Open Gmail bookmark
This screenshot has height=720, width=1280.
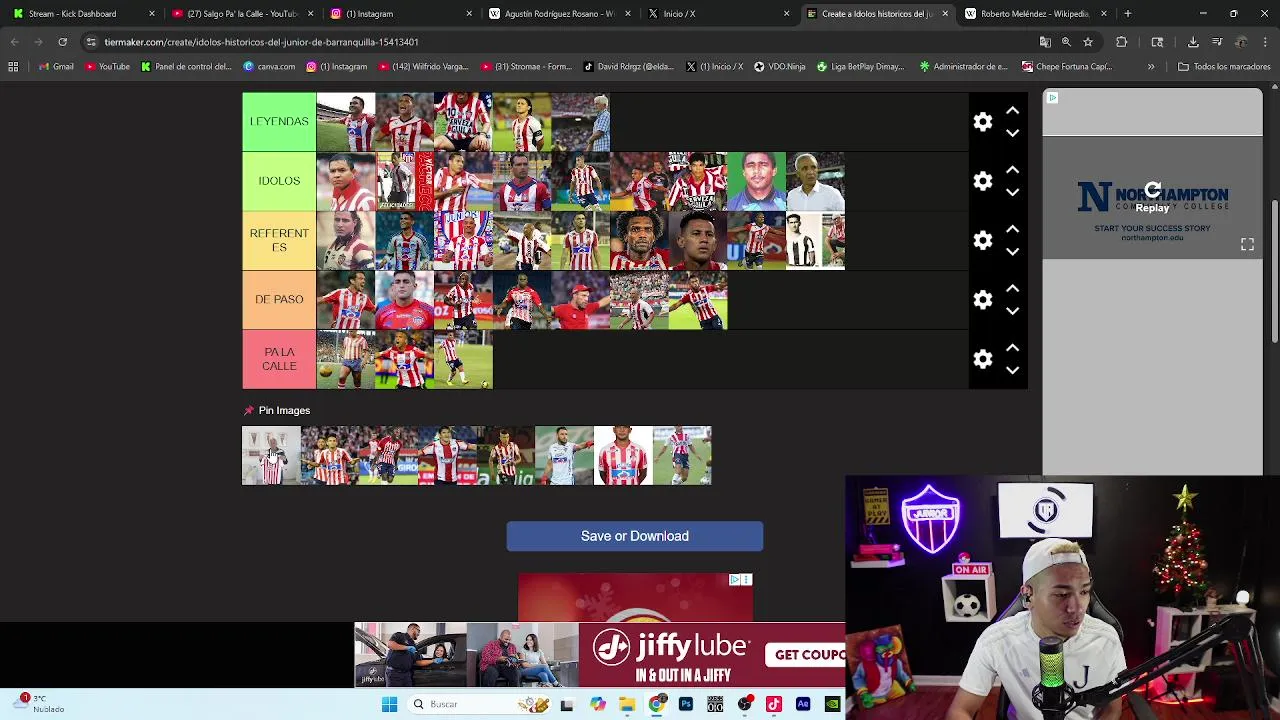click(55, 67)
